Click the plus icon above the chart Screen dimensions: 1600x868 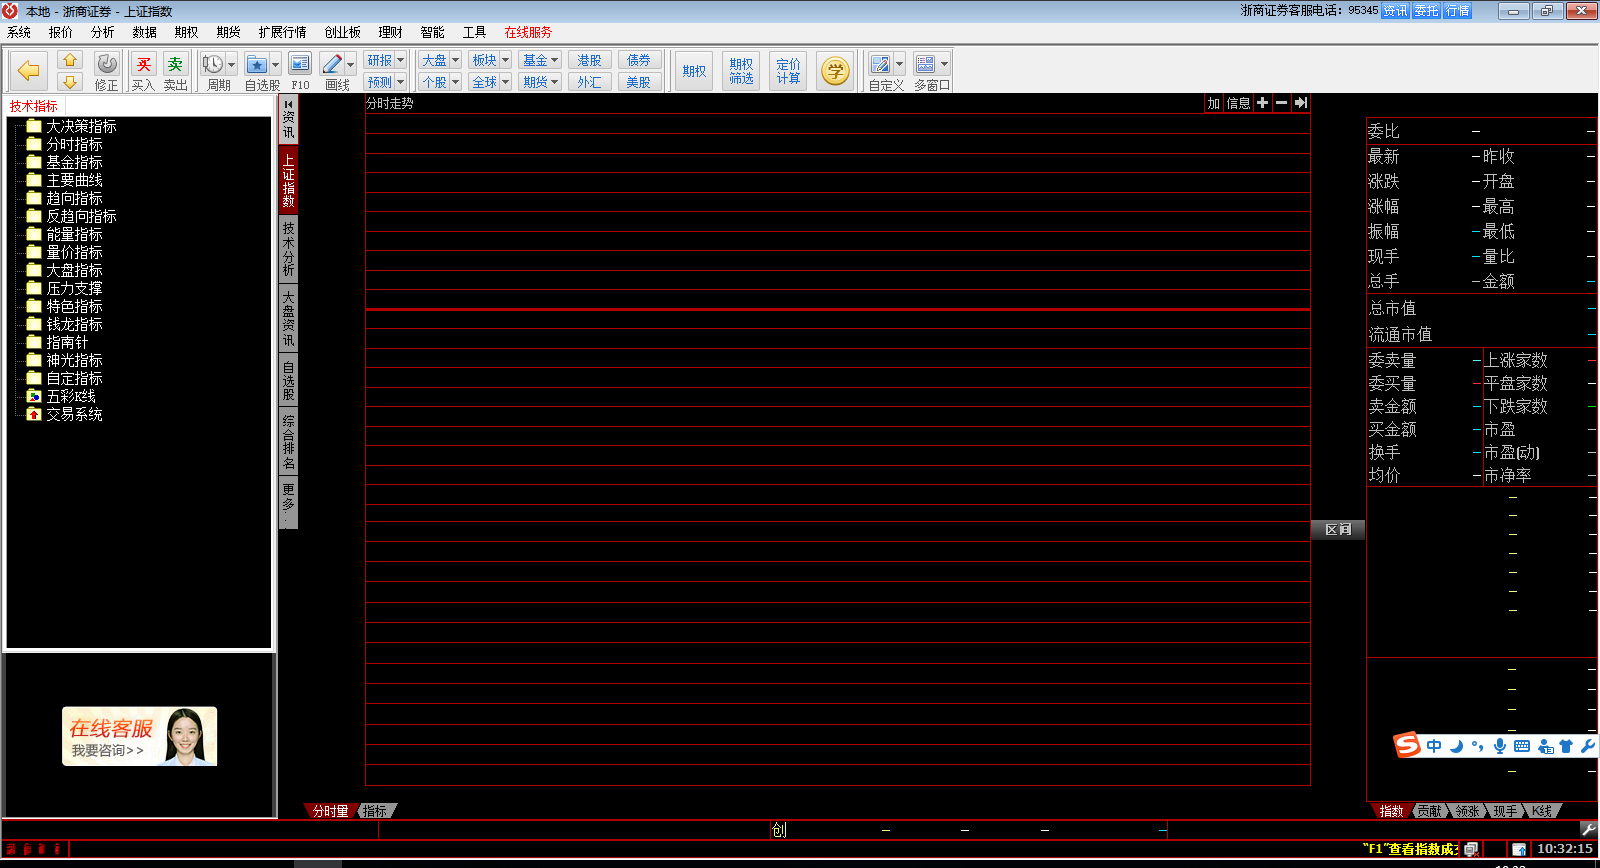[1262, 103]
